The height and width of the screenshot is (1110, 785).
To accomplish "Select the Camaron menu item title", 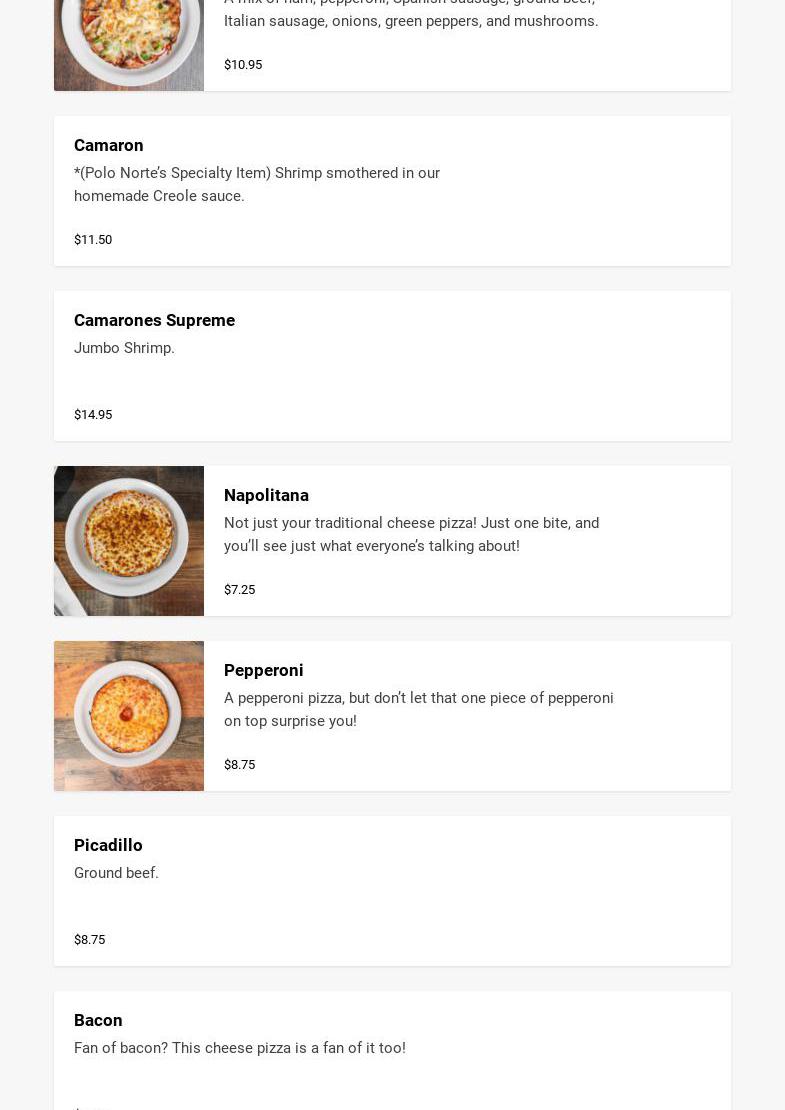I will coord(109,145).
